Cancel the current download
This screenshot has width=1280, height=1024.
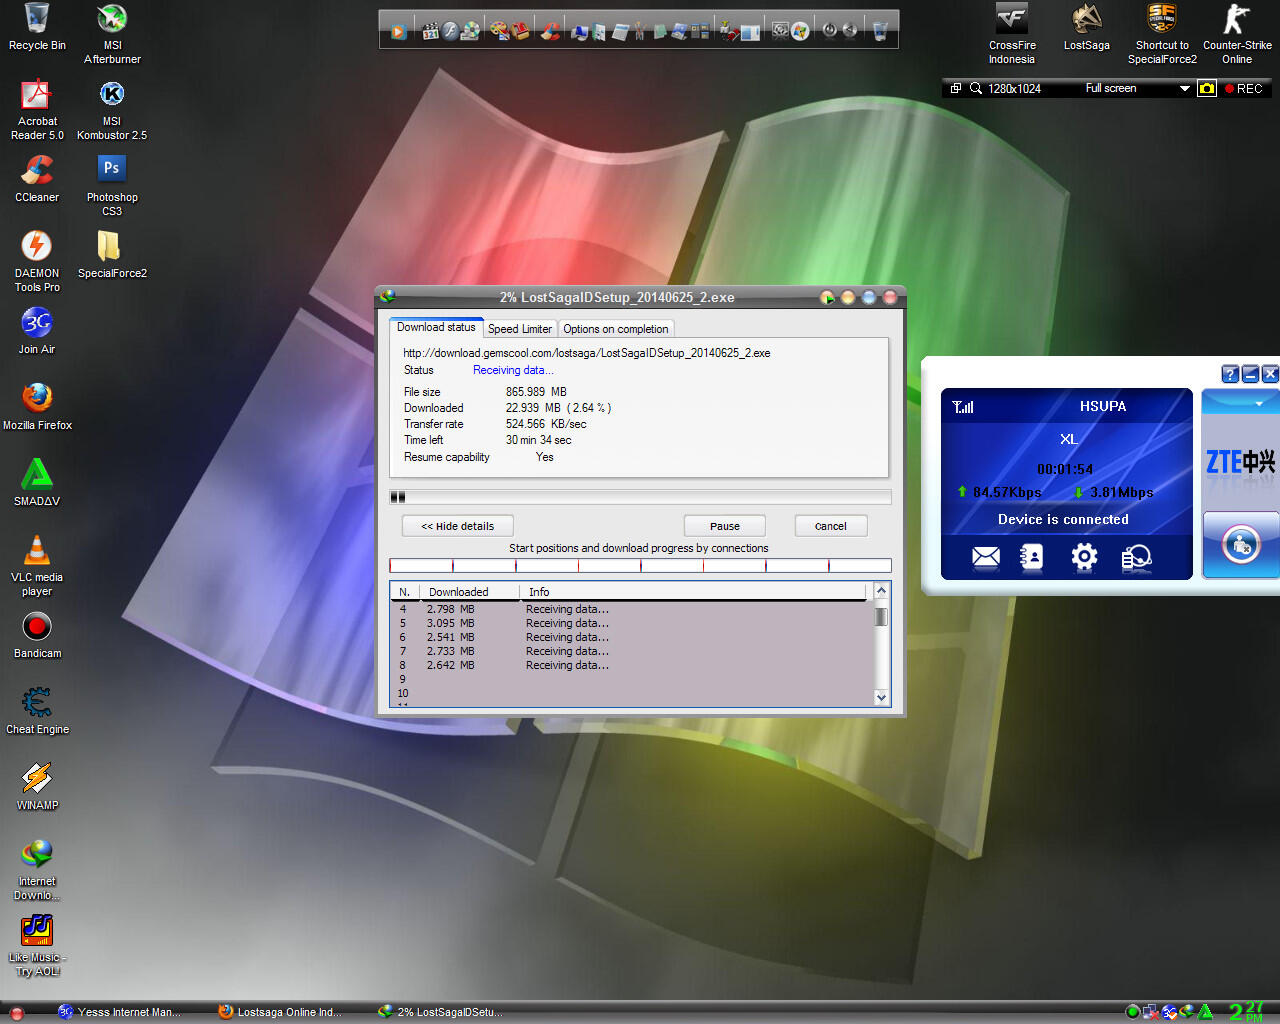[830, 526]
